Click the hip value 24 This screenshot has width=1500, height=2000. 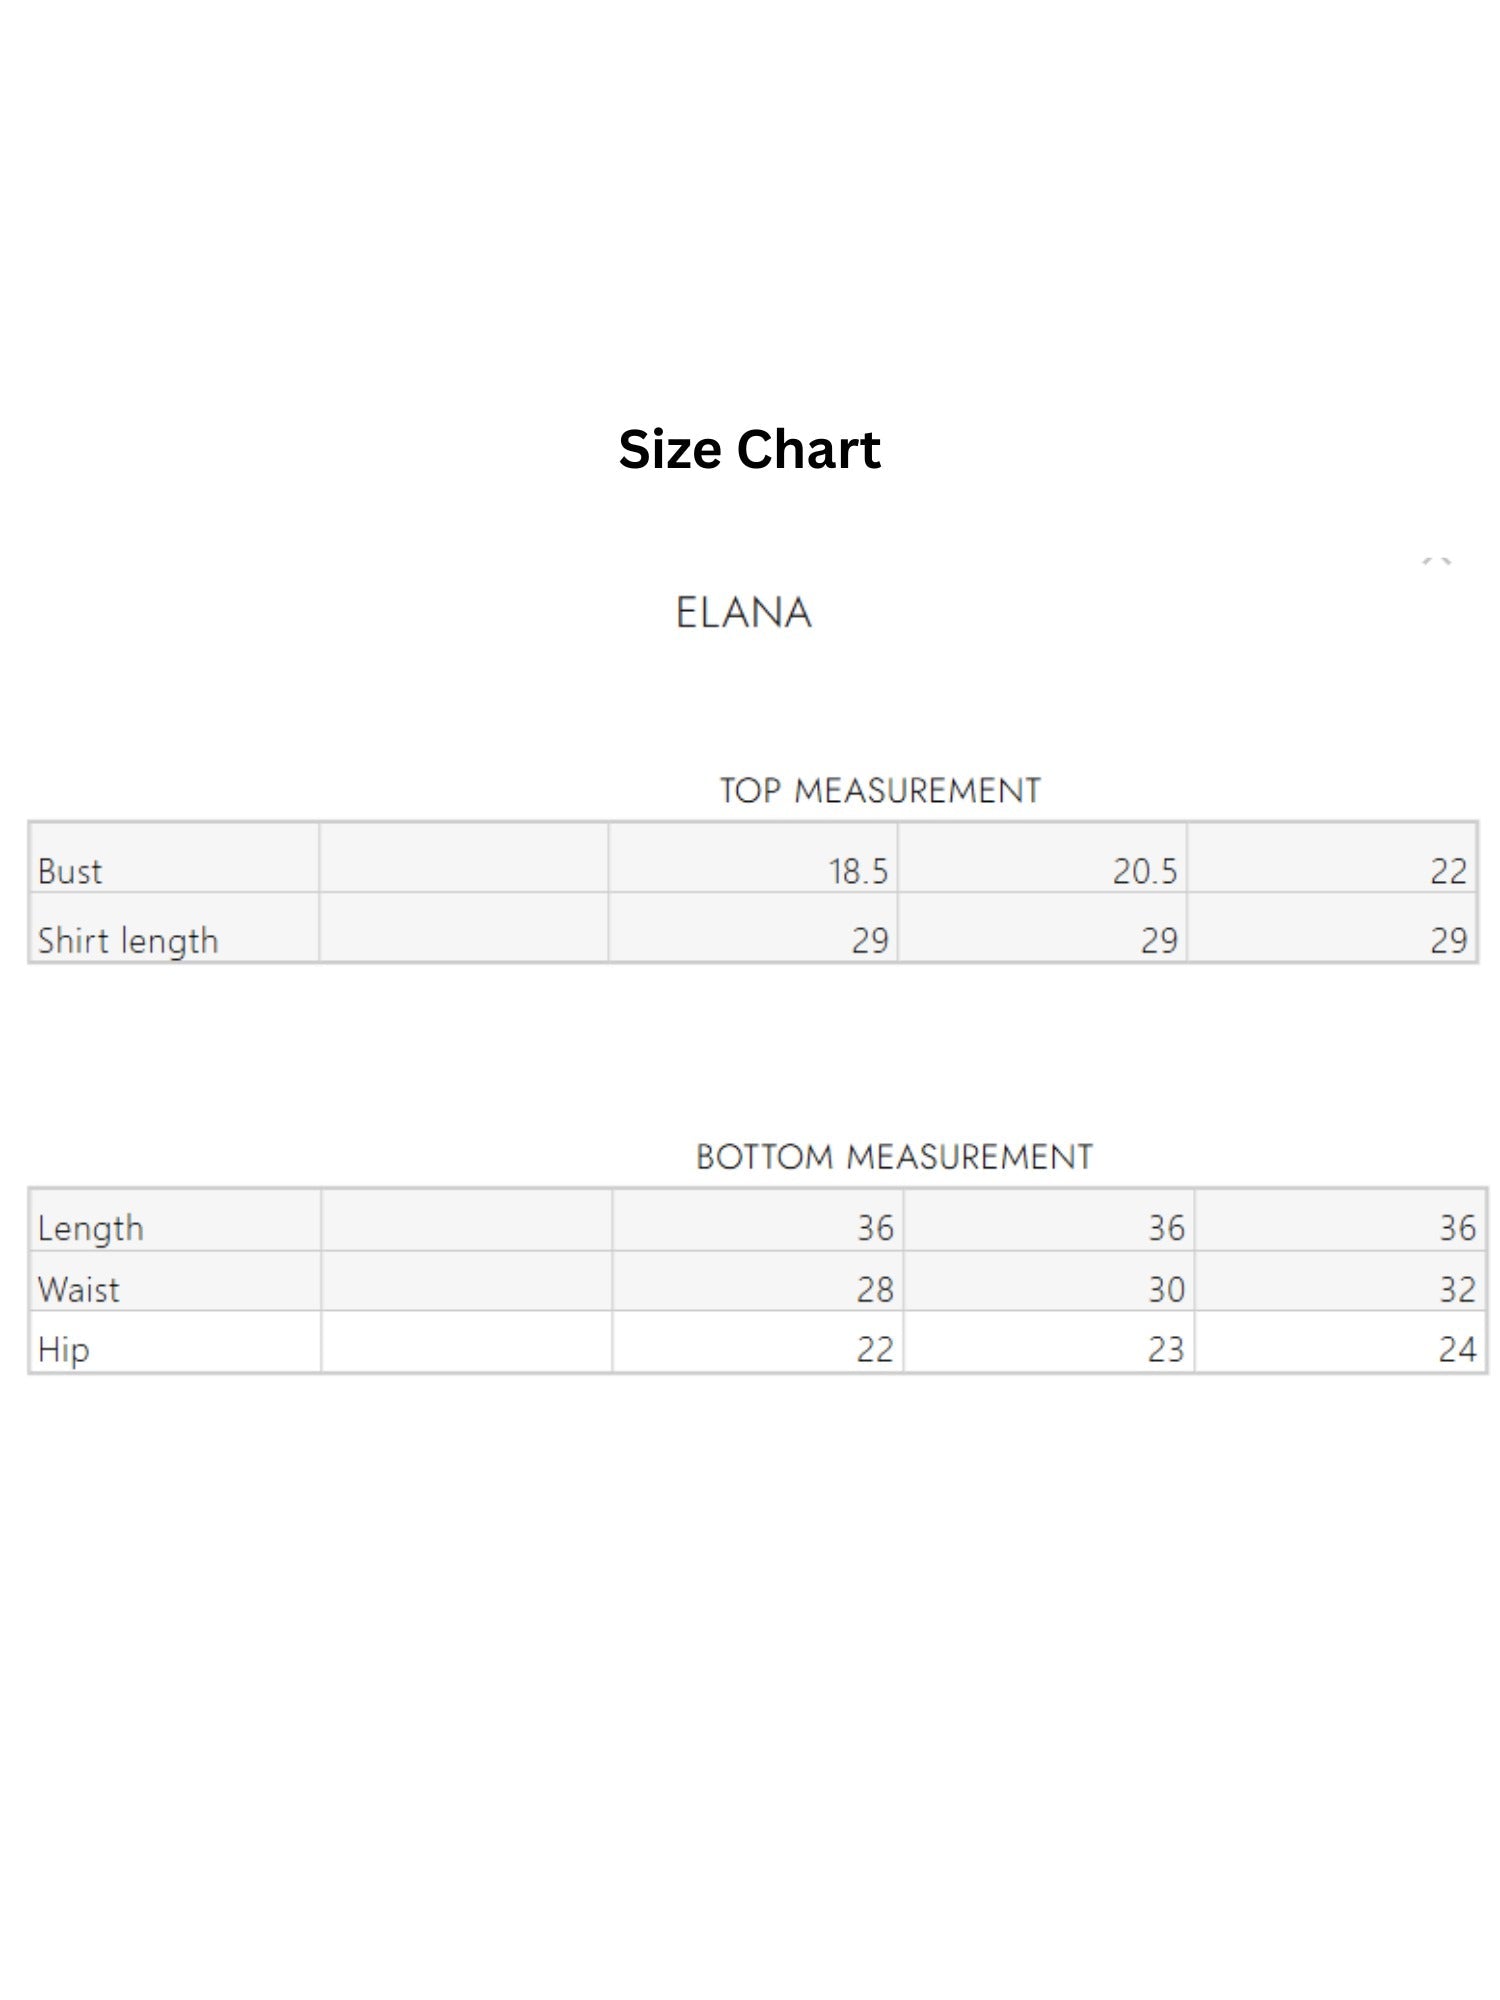coord(1457,1350)
